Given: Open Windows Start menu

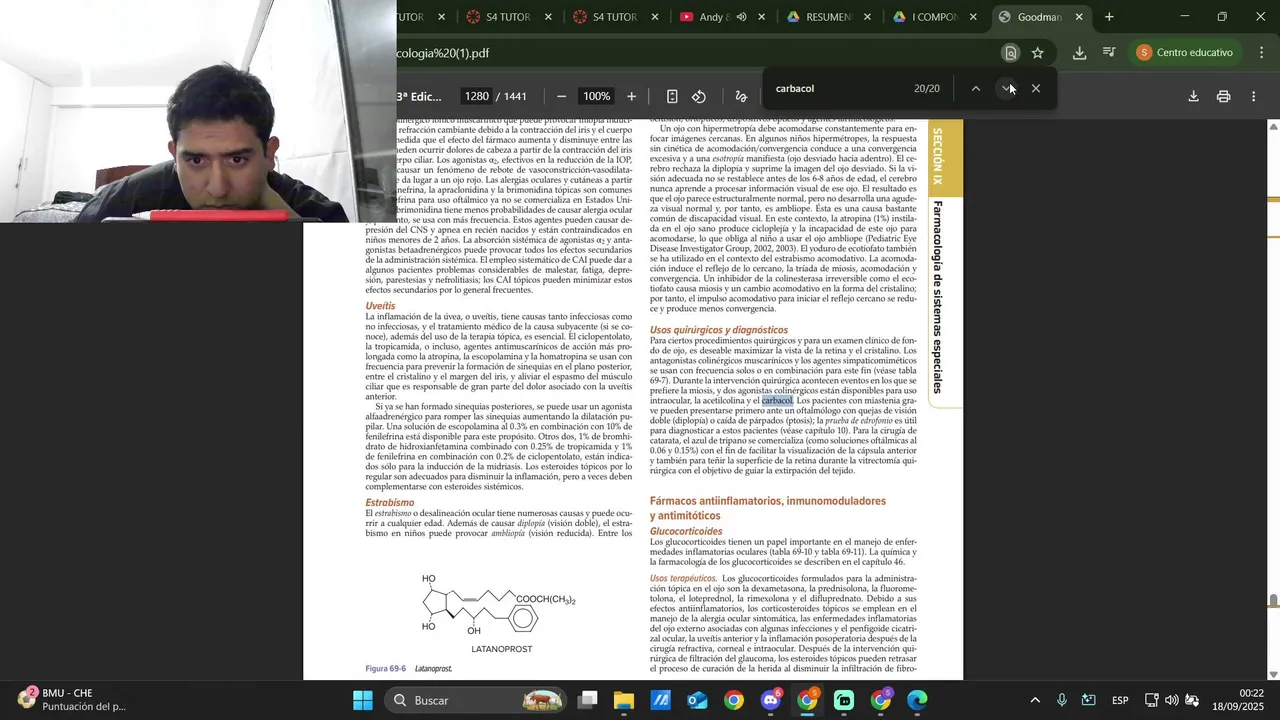Looking at the screenshot, I should 363,700.
